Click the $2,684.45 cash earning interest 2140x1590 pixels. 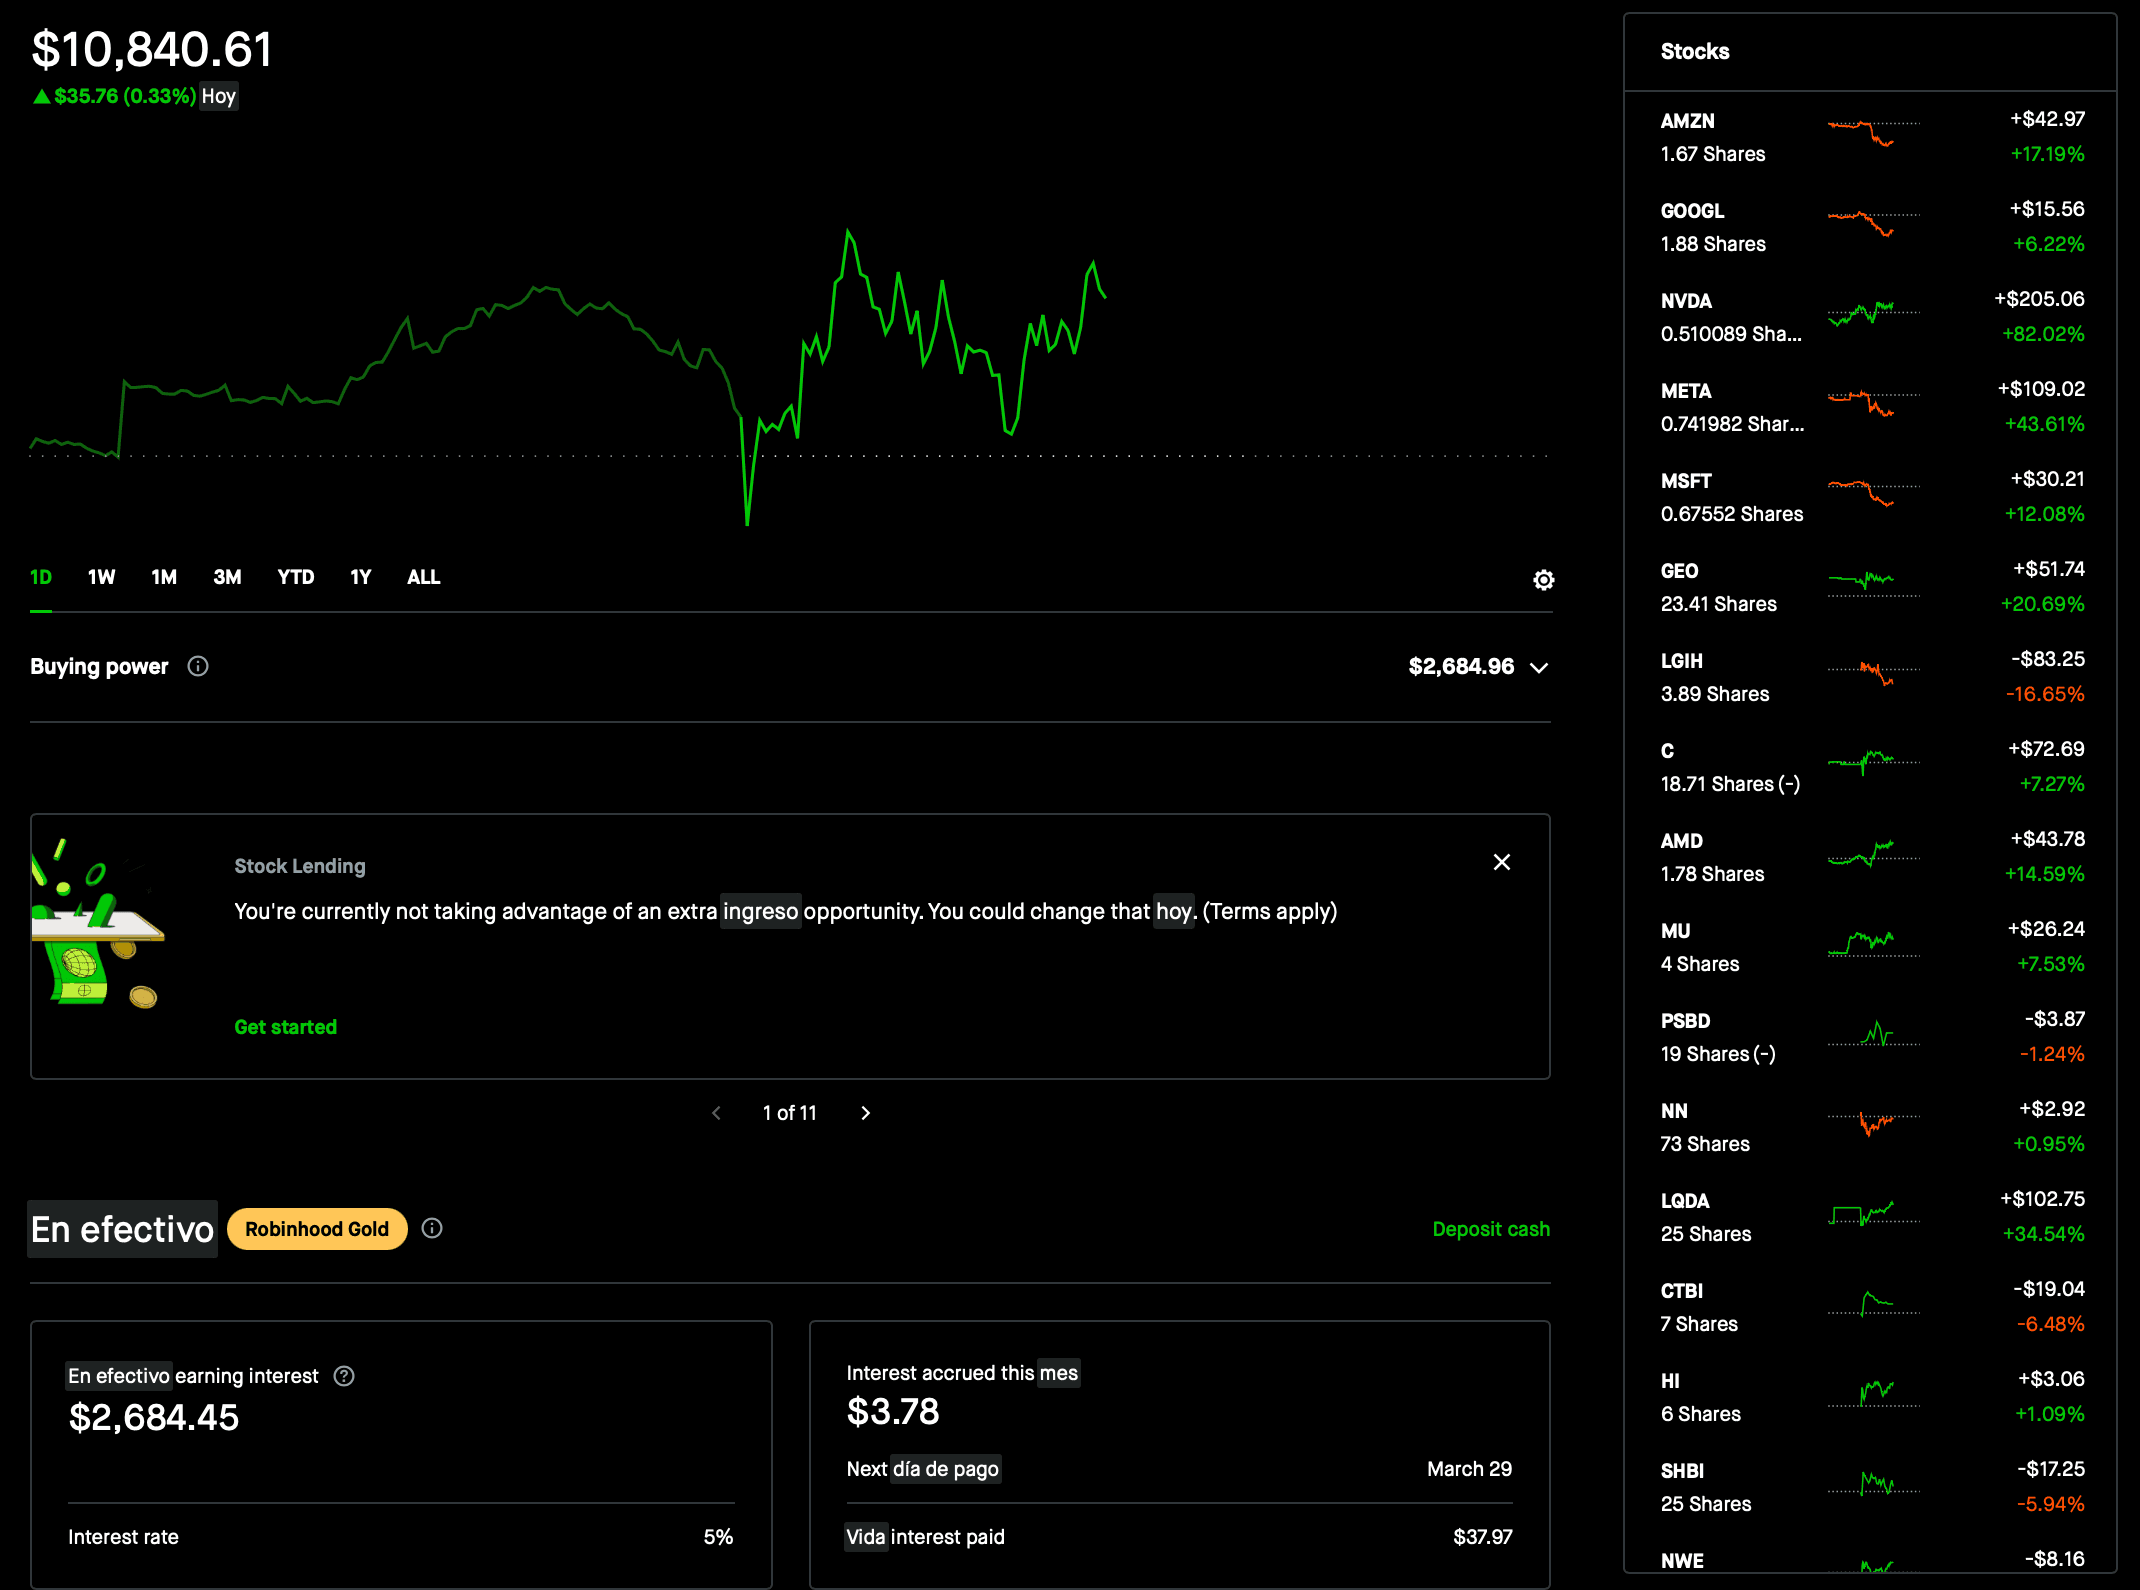click(154, 1417)
